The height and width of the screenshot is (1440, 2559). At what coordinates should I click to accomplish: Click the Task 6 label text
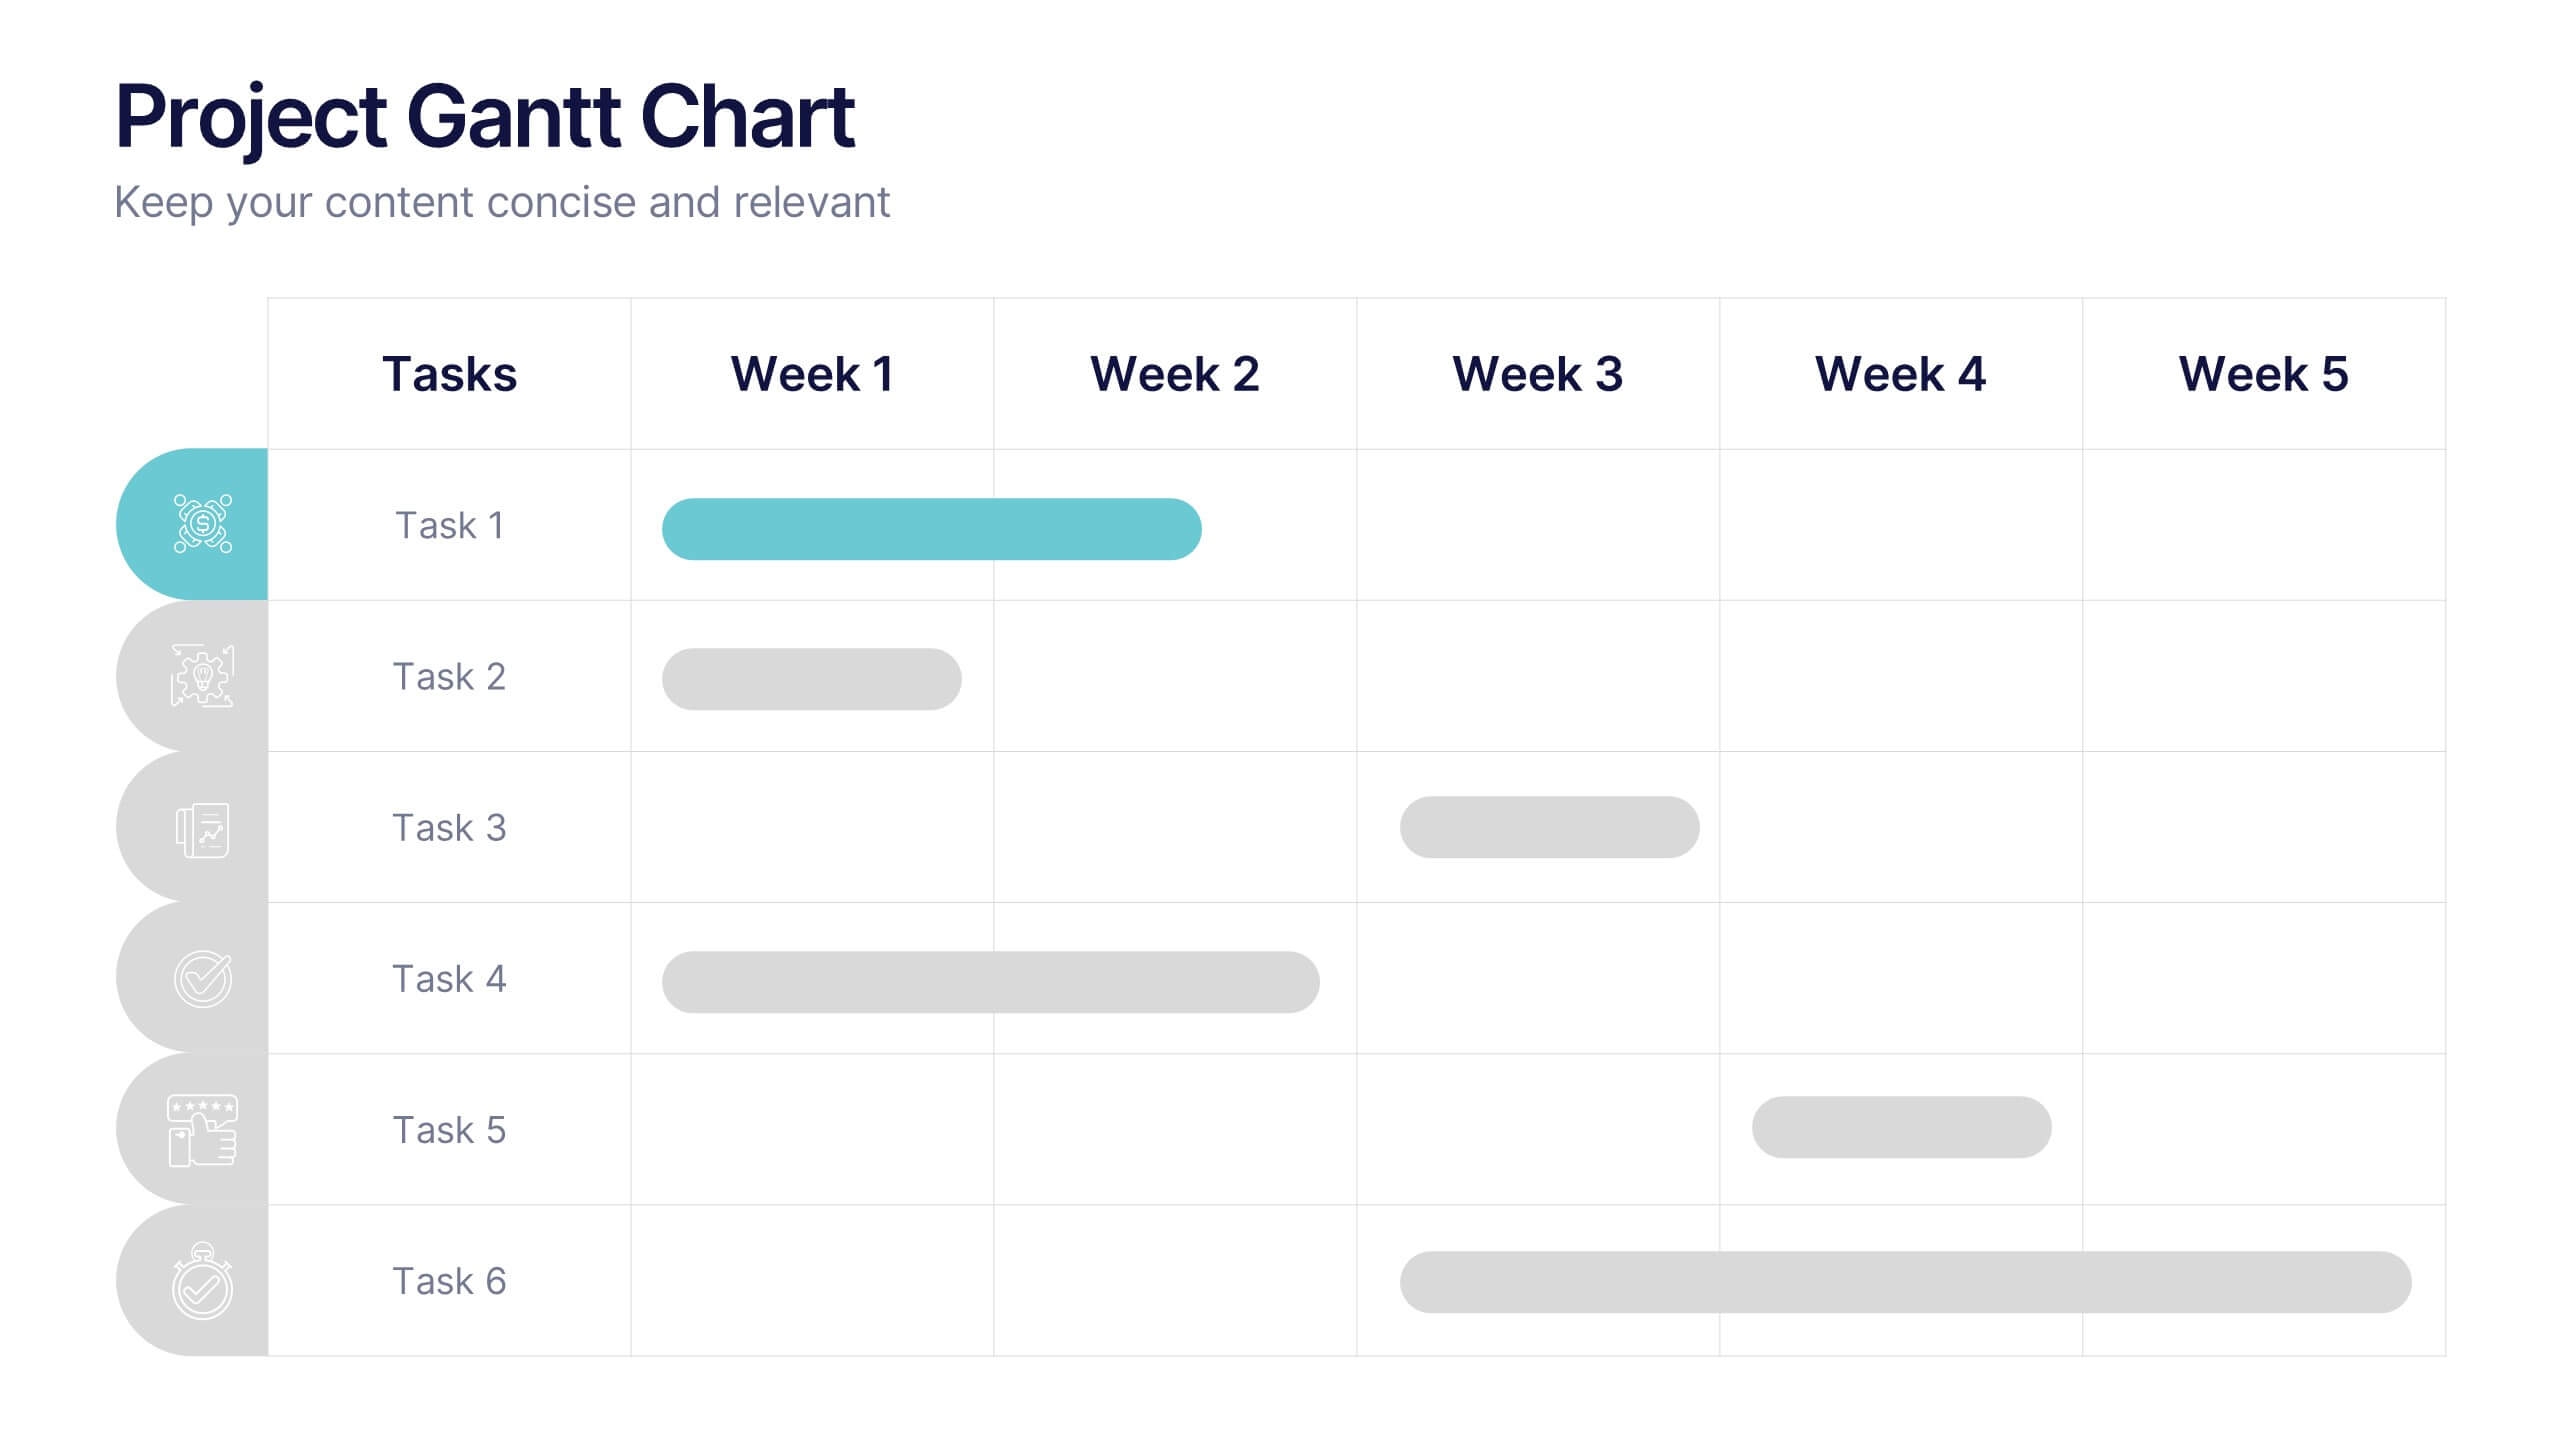pos(449,1281)
